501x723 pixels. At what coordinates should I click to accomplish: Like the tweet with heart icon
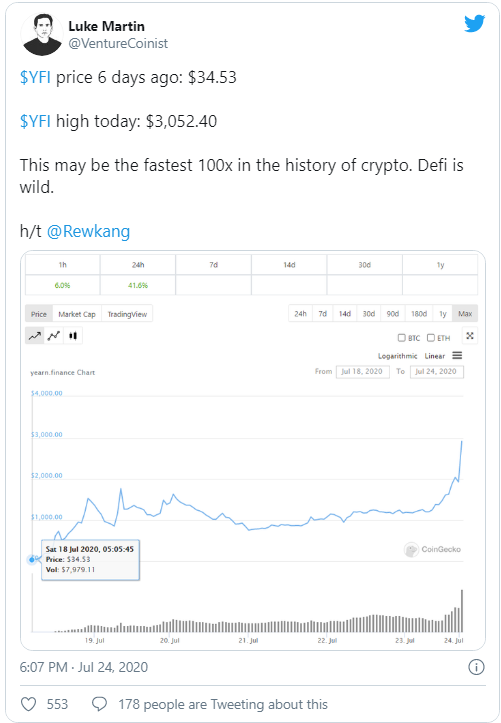click(29, 704)
